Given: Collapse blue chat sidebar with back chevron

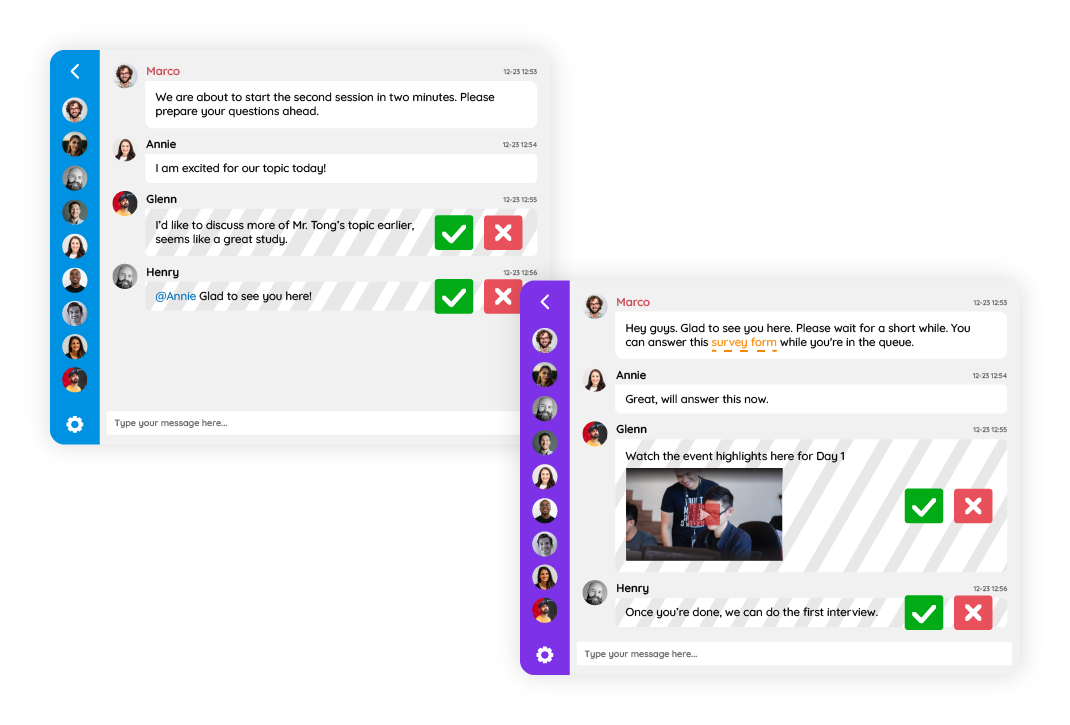Looking at the screenshot, I should click(75, 71).
